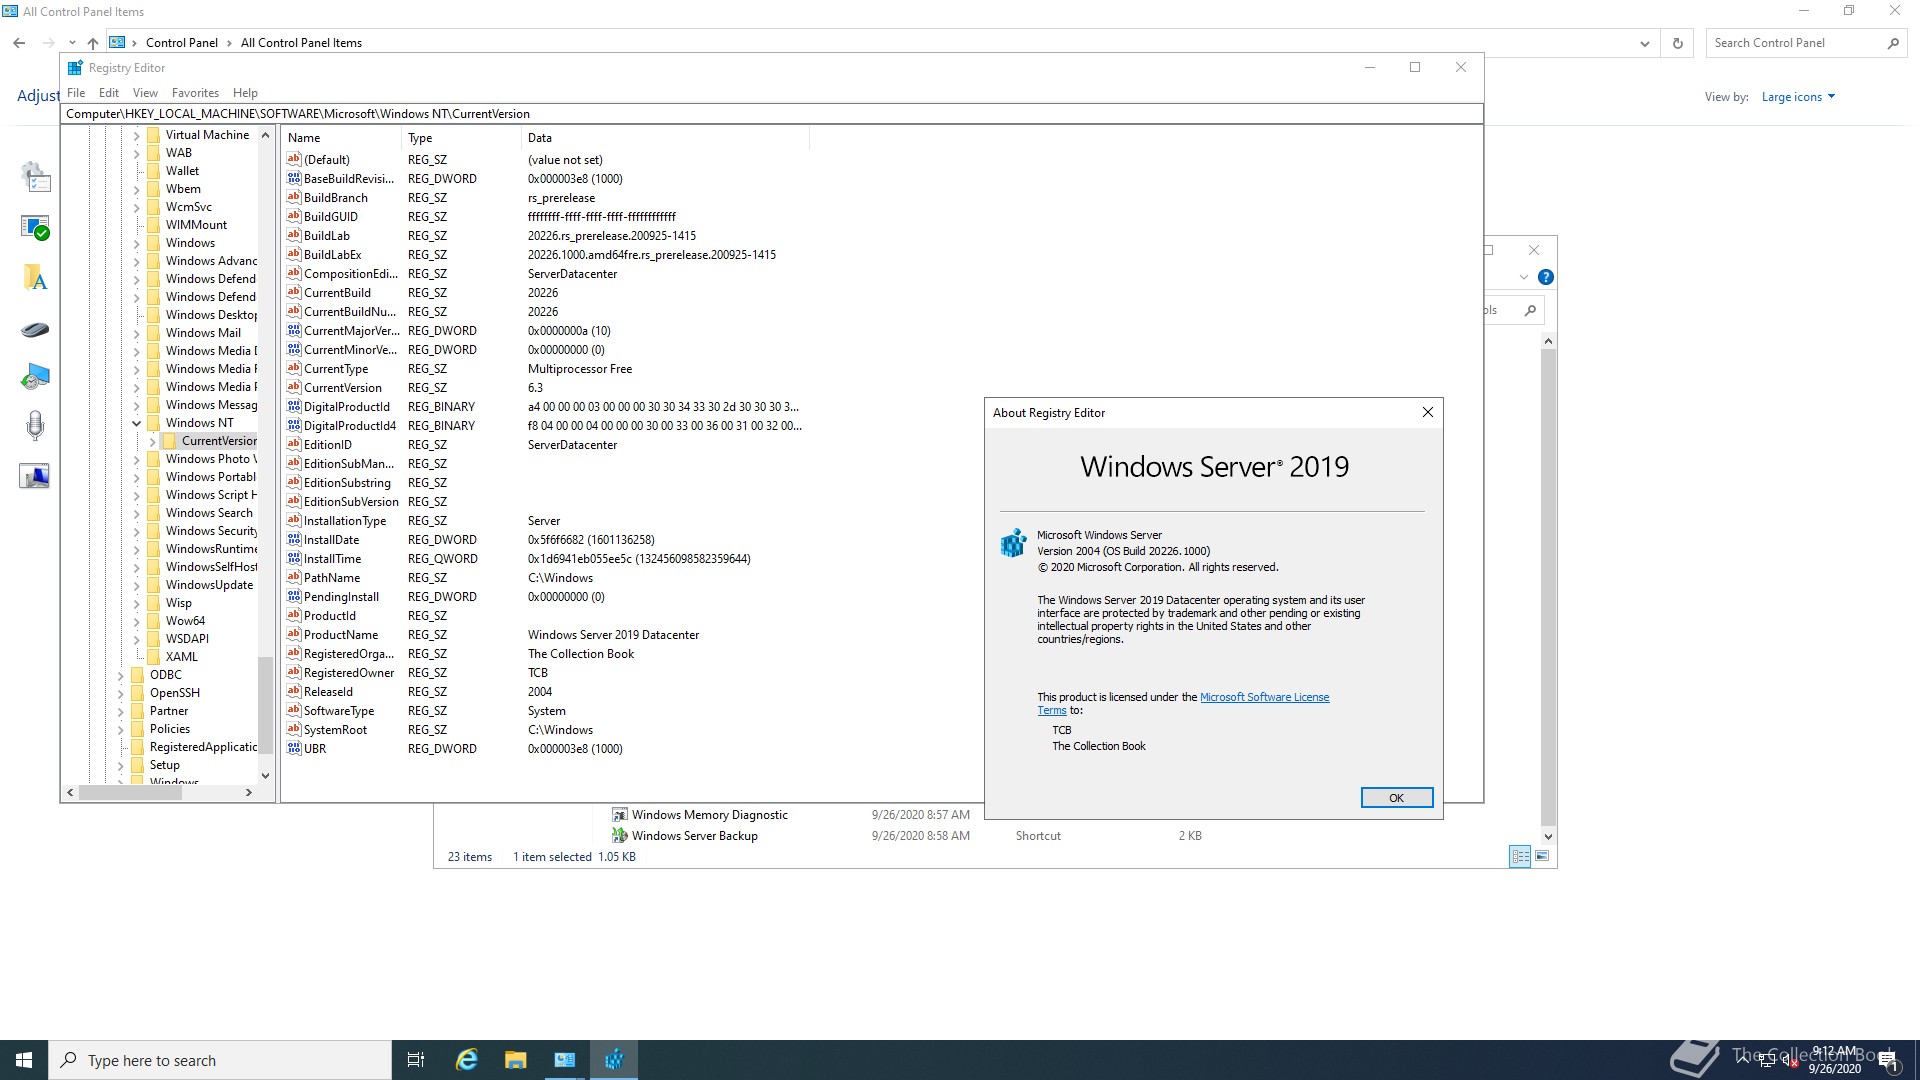Go back in Control Panel window

pyautogui.click(x=19, y=43)
